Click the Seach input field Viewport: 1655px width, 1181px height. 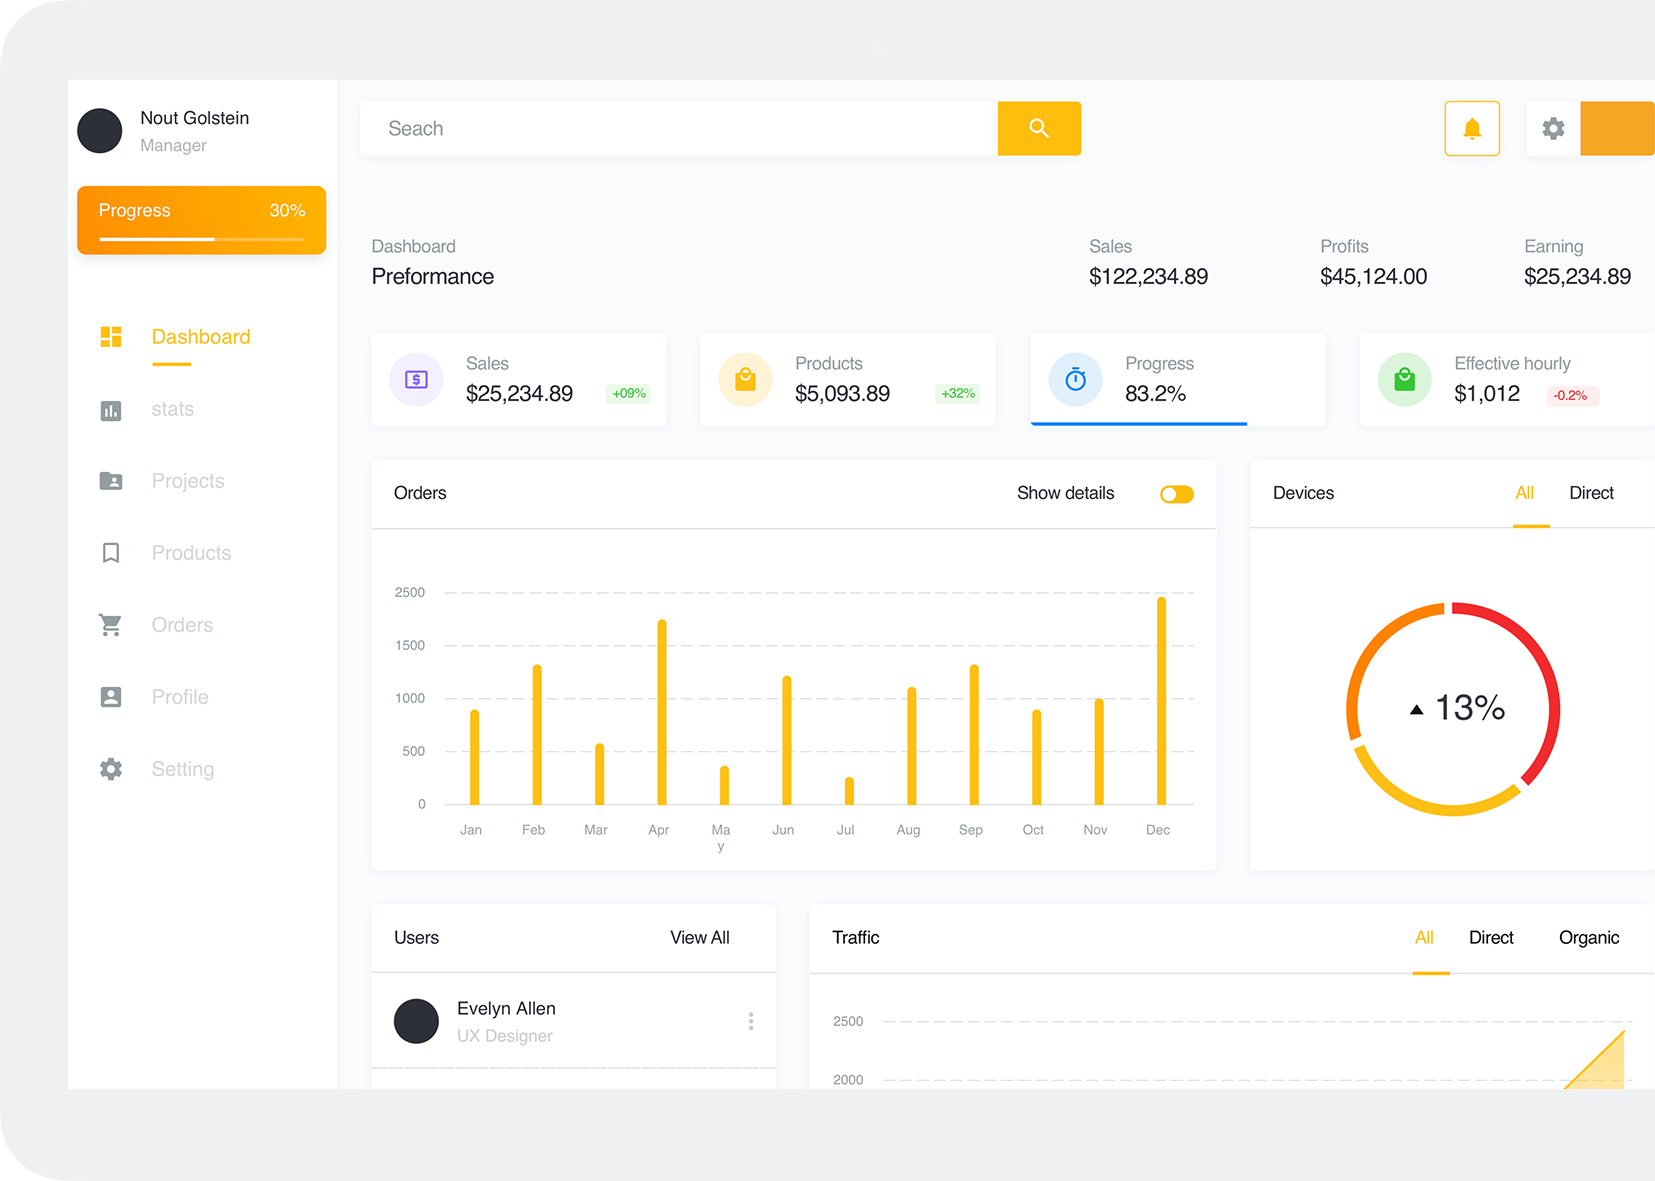(x=680, y=129)
